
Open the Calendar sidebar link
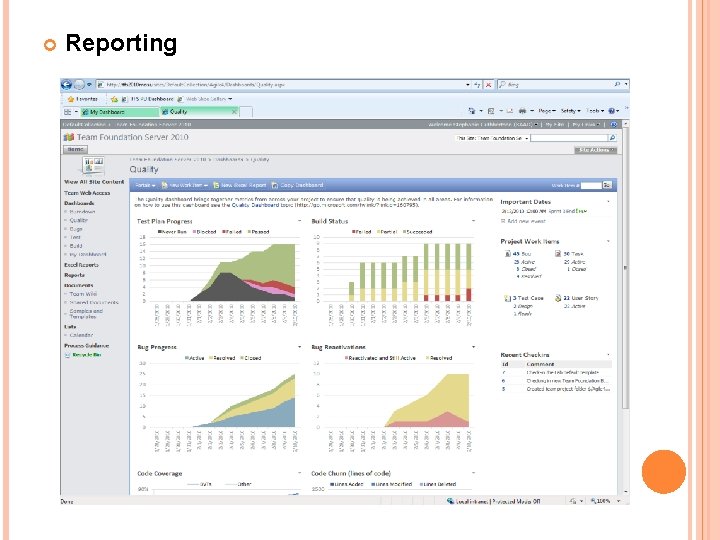tap(81, 335)
